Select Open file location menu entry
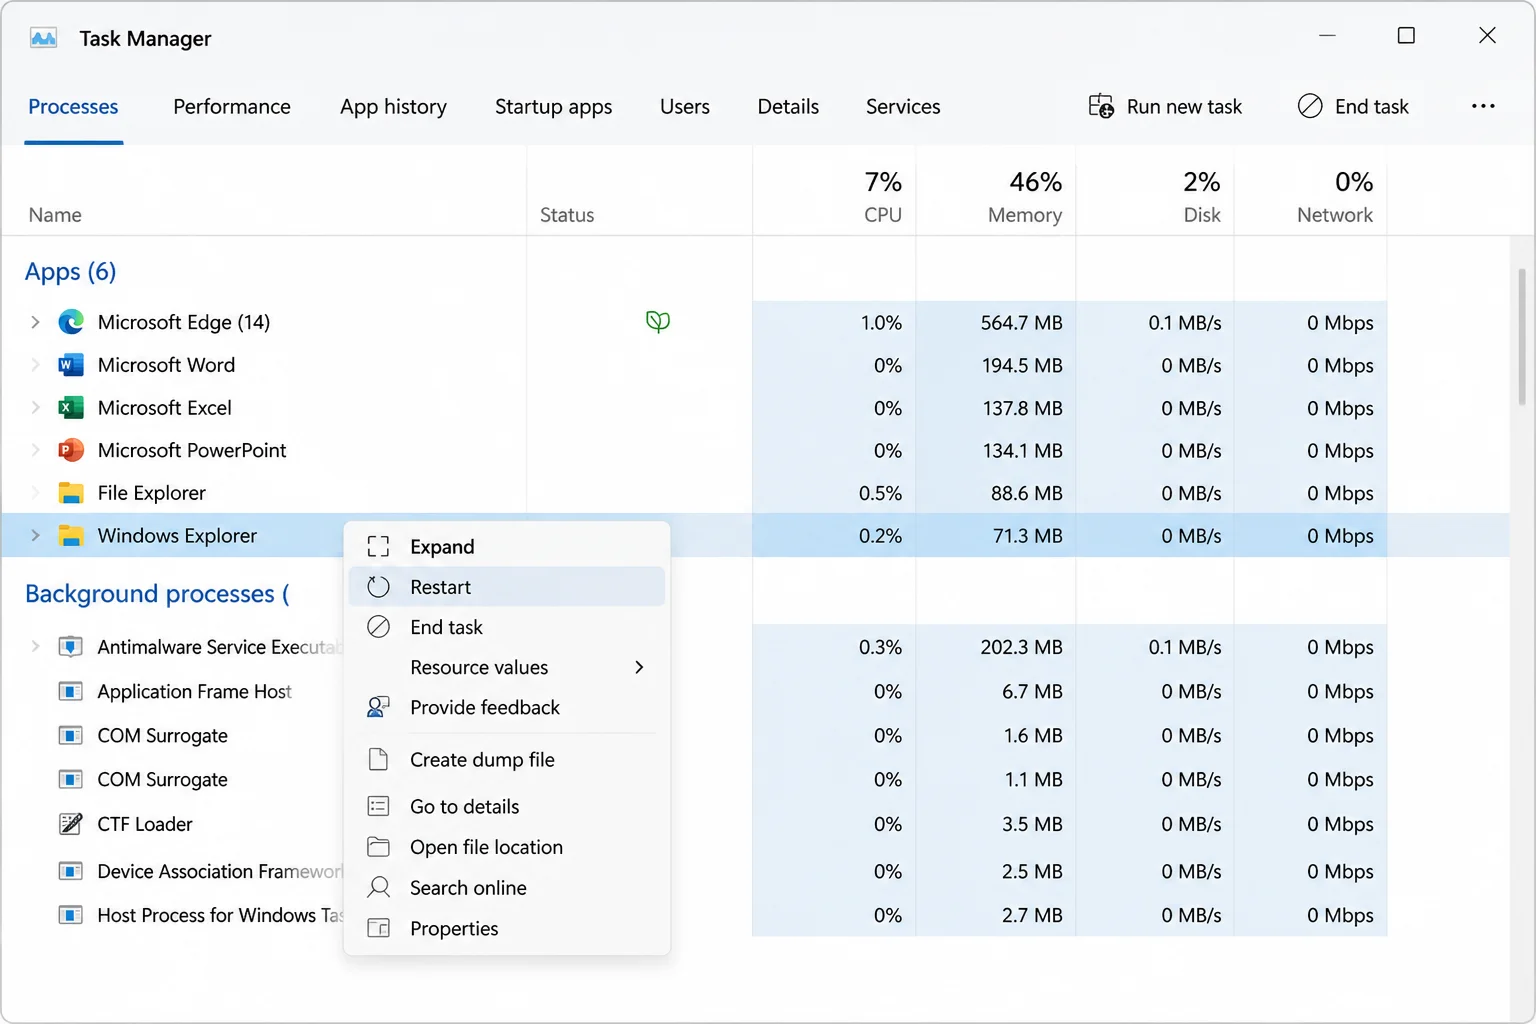This screenshot has height=1024, width=1536. tap(507, 847)
